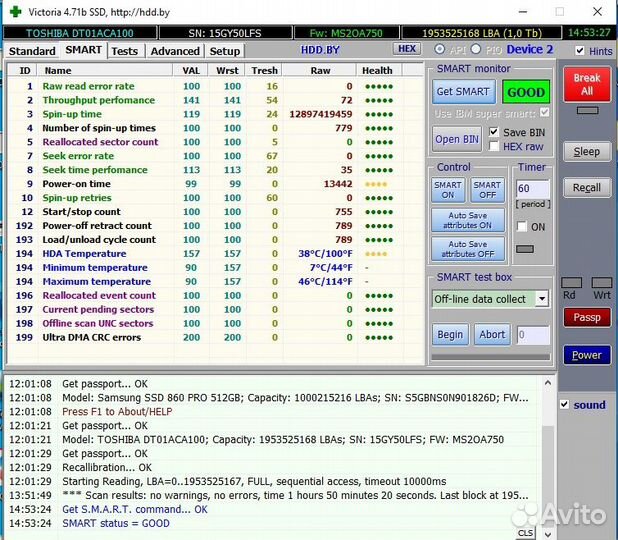Enable the HEX raw checkbox

pyautogui.click(x=494, y=146)
